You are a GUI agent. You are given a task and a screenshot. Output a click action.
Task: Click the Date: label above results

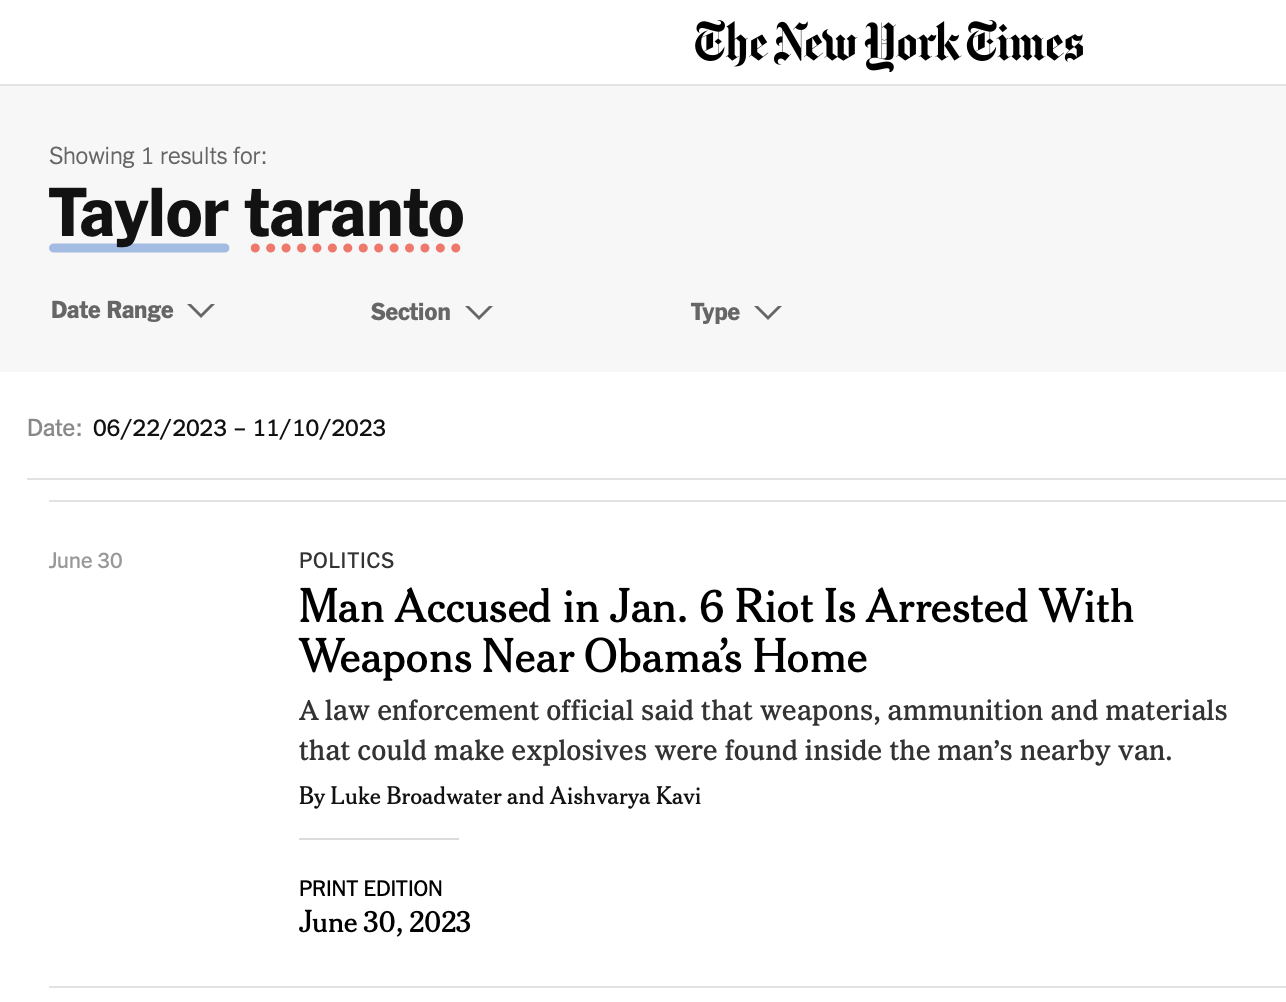[55, 428]
